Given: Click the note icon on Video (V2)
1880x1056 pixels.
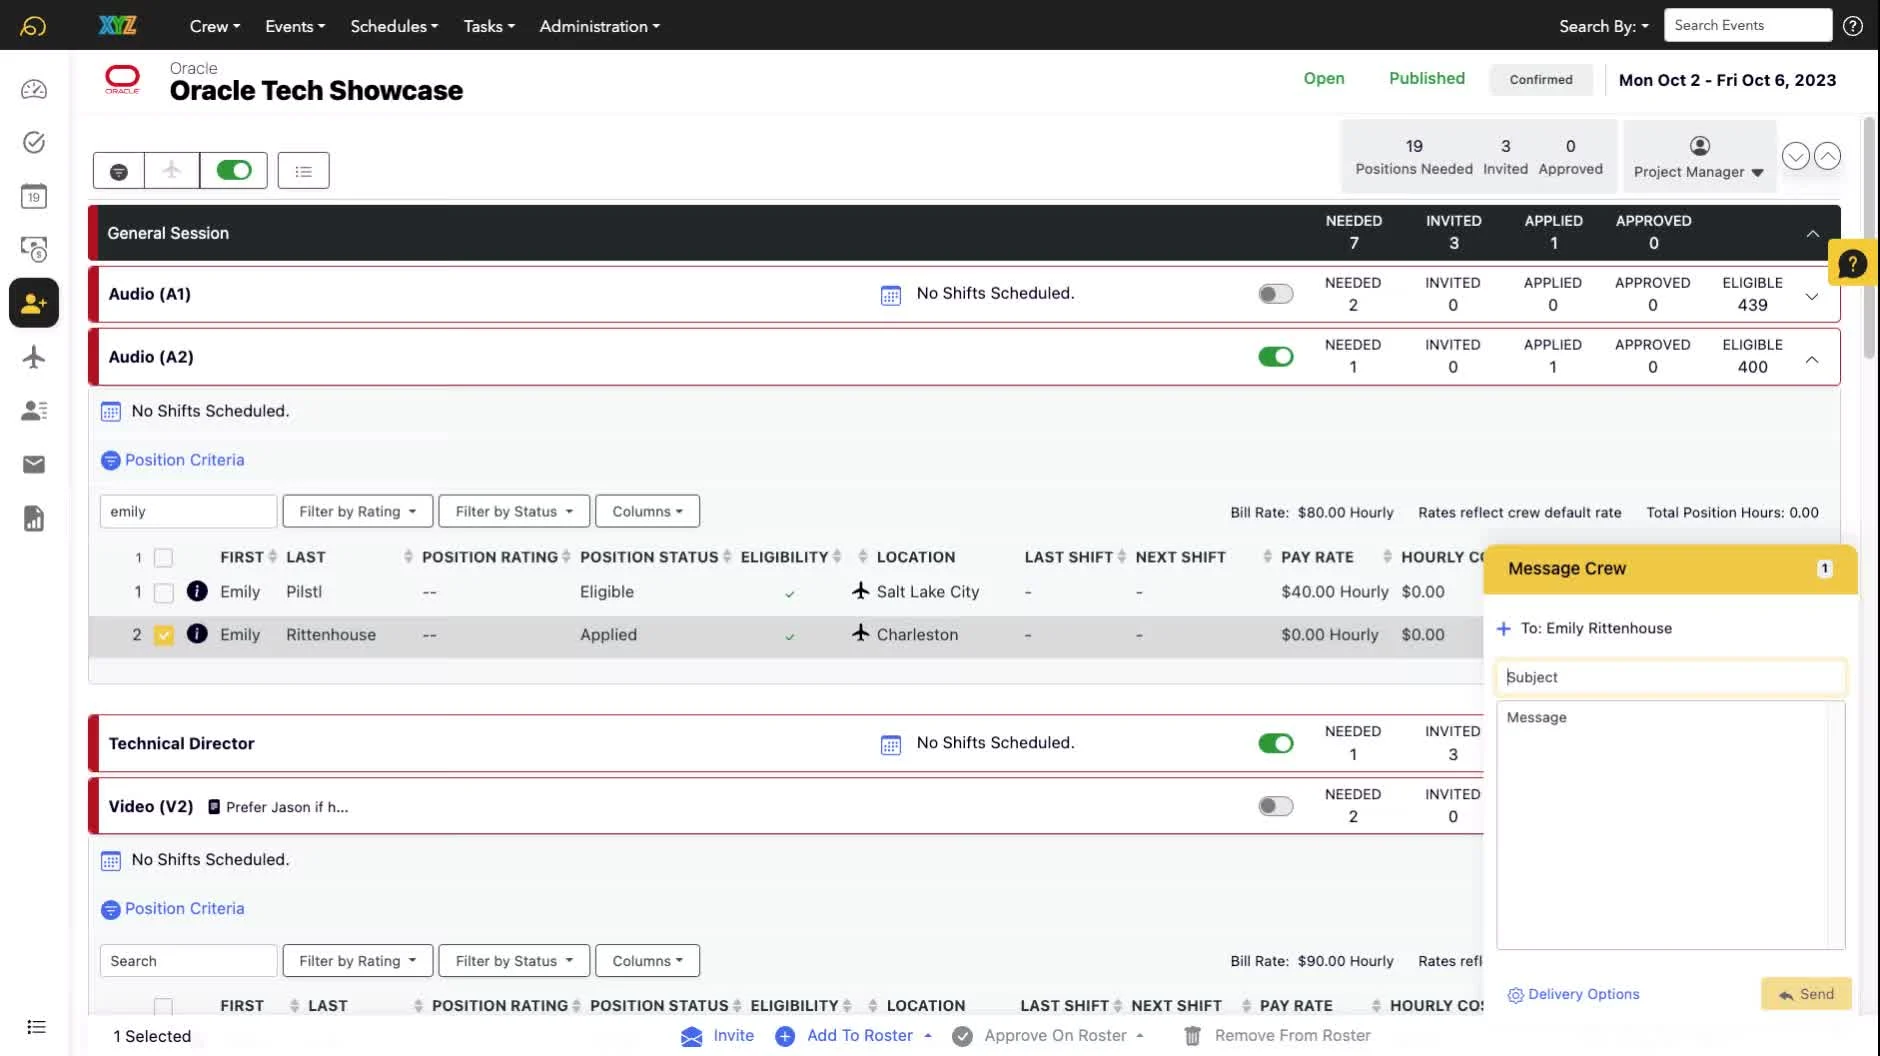Looking at the screenshot, I should pyautogui.click(x=214, y=807).
